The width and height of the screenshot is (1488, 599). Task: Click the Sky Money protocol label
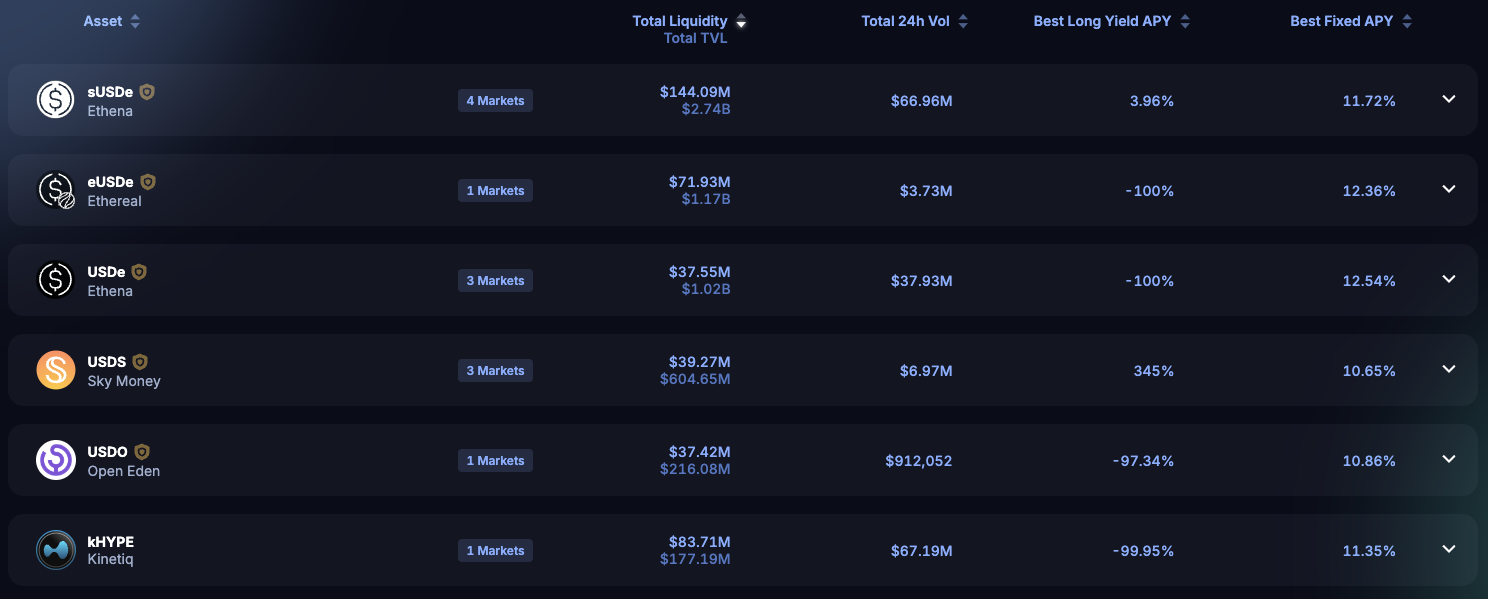(124, 381)
